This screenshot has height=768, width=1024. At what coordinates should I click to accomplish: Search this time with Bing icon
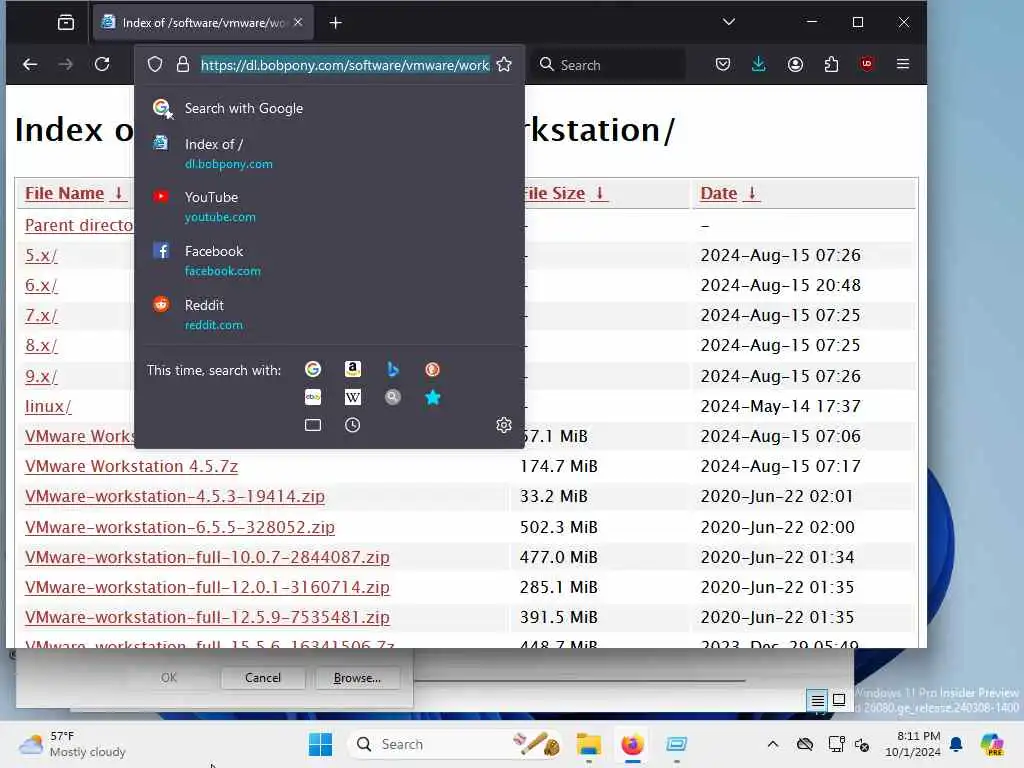coord(392,370)
